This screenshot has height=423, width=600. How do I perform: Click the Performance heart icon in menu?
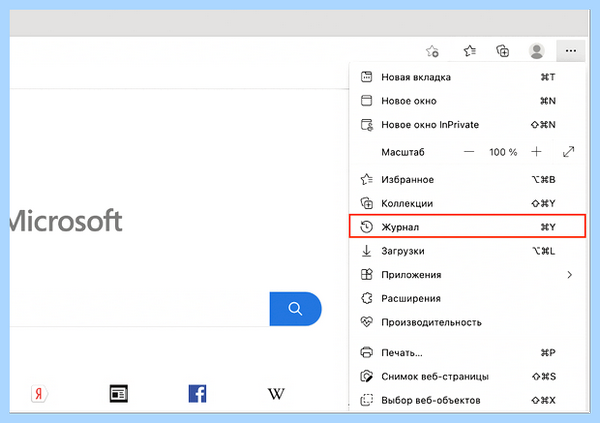366,322
